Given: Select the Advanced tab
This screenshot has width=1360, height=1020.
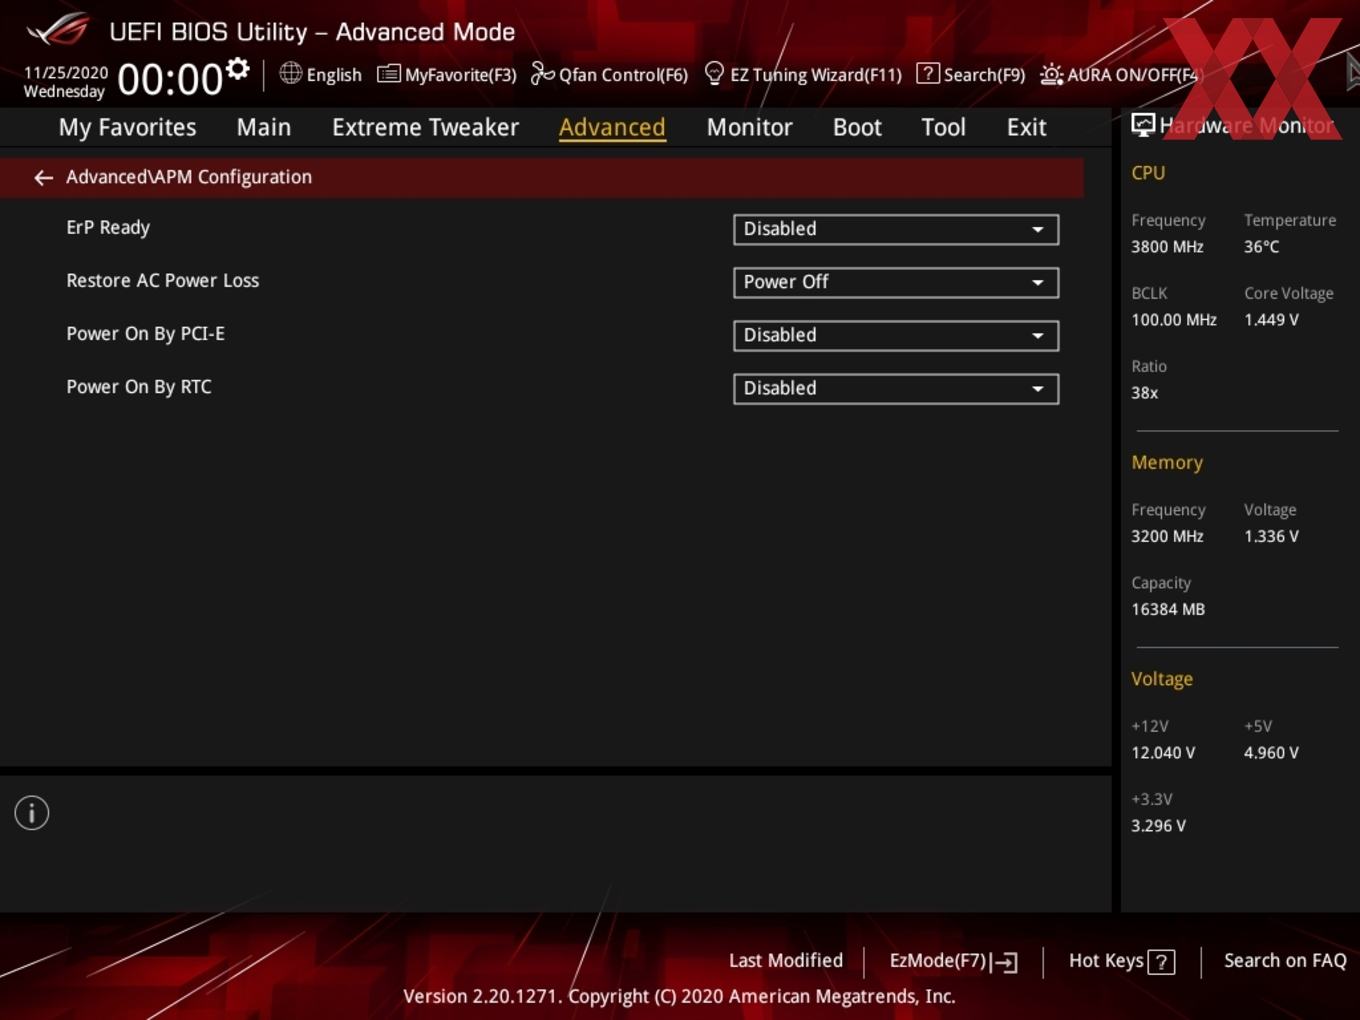Looking at the screenshot, I should 612,127.
